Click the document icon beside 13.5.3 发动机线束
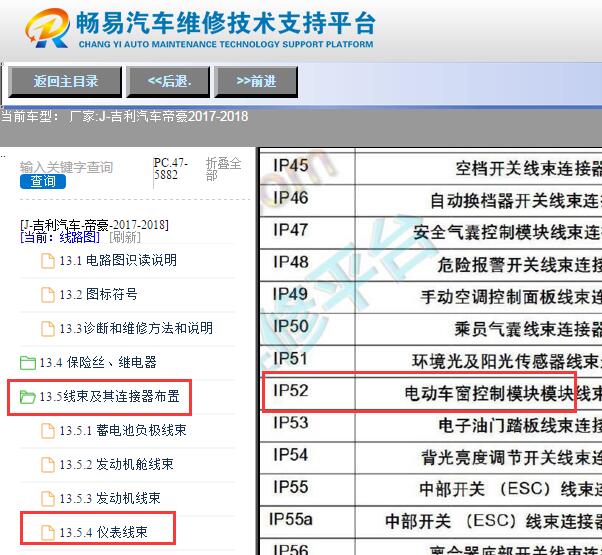Screen dimensions: 602x555 click(x=48, y=499)
